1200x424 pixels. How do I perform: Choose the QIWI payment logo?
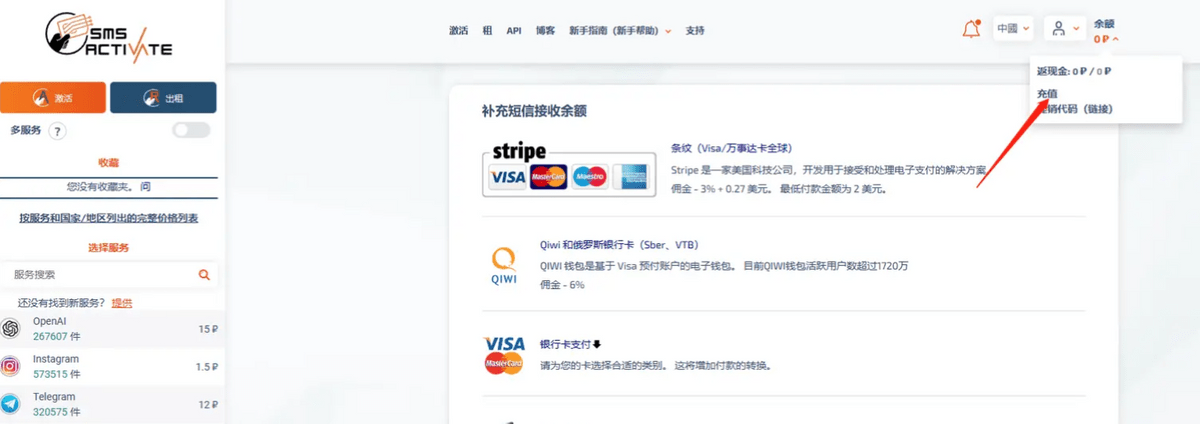(504, 265)
